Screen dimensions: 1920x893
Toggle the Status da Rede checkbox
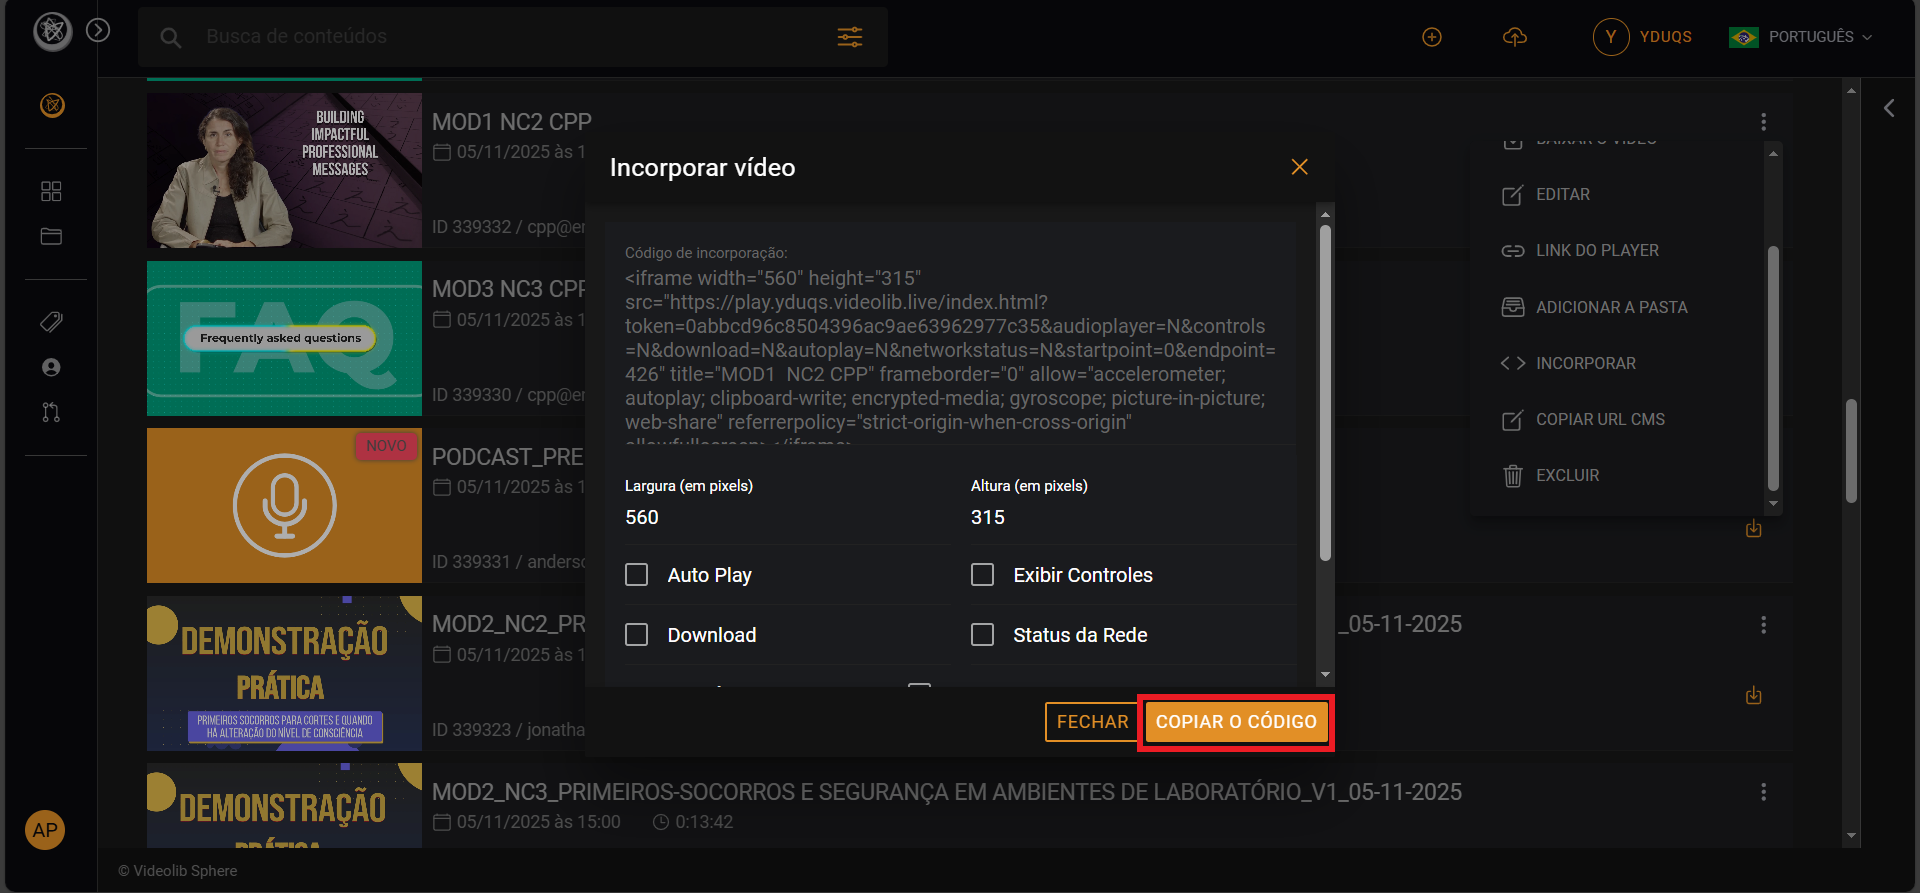point(982,635)
